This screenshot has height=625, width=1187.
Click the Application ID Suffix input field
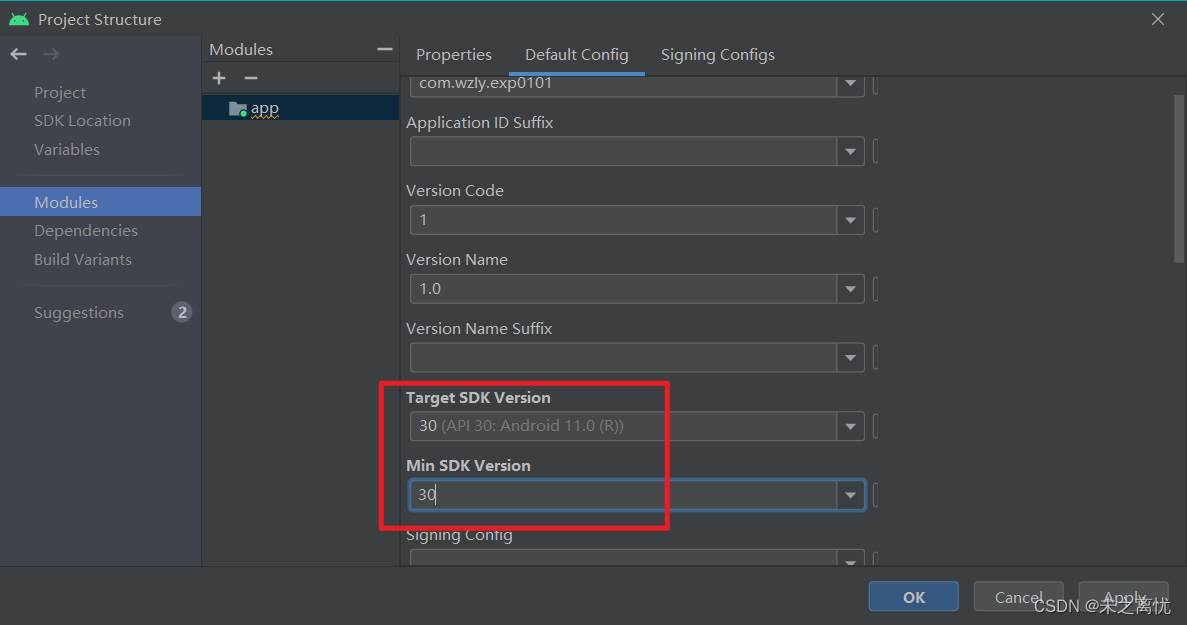click(x=624, y=151)
